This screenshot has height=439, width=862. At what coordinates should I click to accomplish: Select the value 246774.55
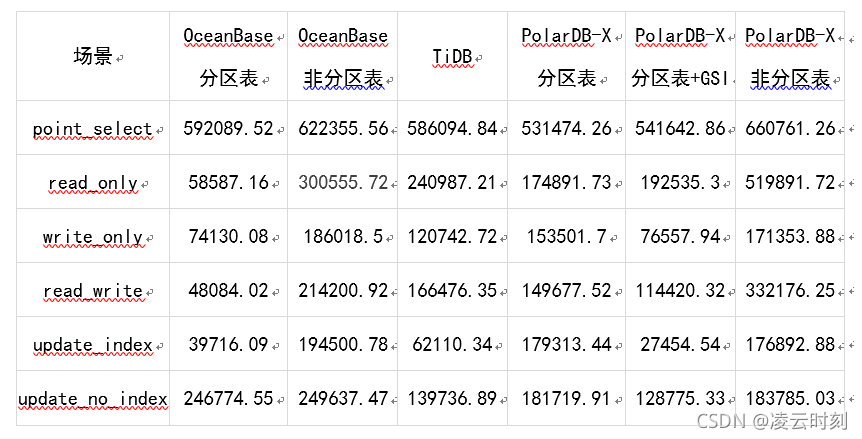pyautogui.click(x=228, y=398)
